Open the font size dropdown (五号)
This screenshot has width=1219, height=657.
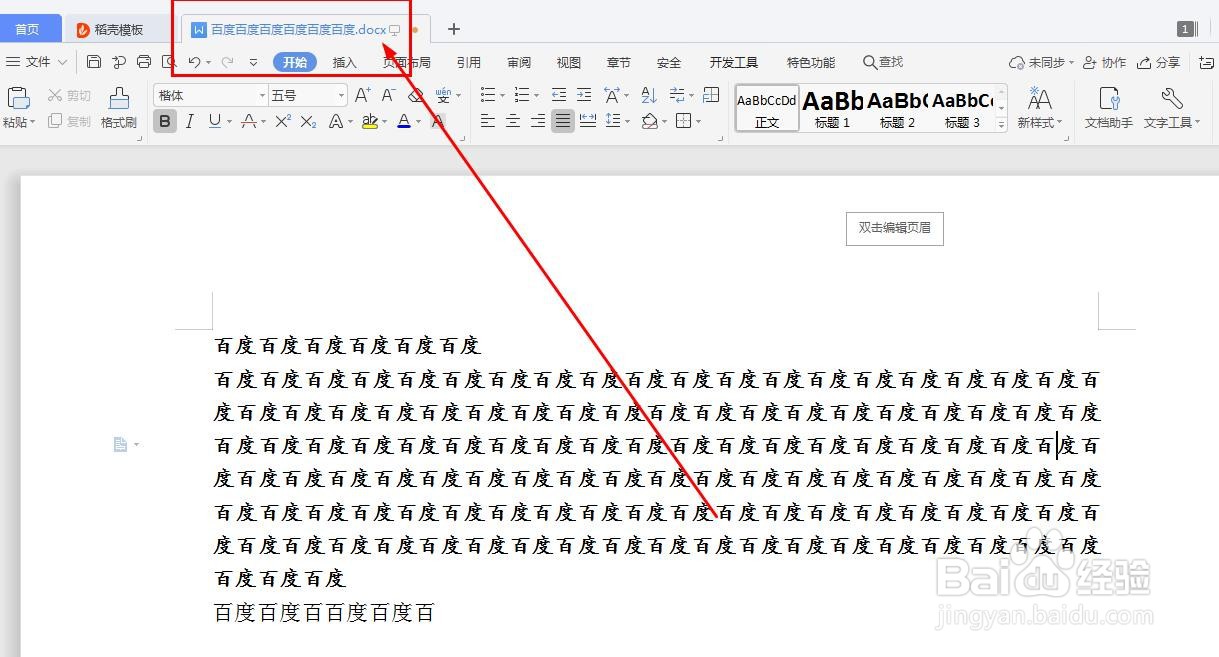tap(341, 96)
